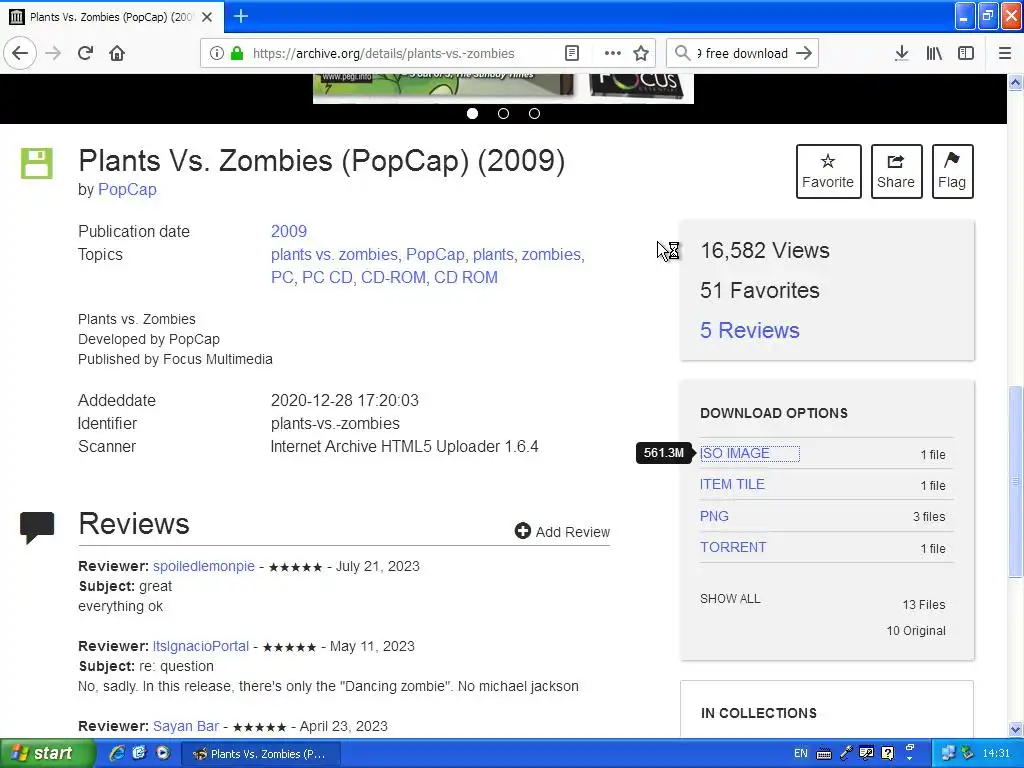Download the TORRENT file
This screenshot has height=768, width=1024.
tap(733, 547)
